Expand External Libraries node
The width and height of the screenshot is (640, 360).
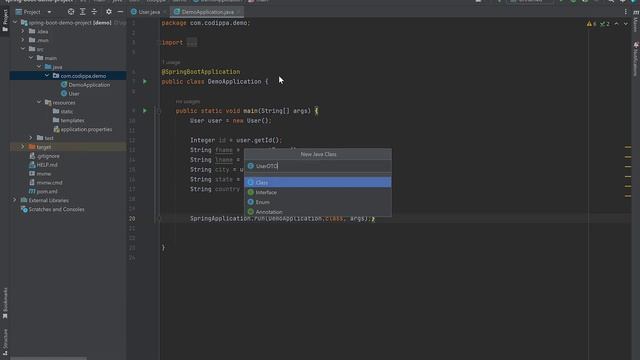coord(15,200)
